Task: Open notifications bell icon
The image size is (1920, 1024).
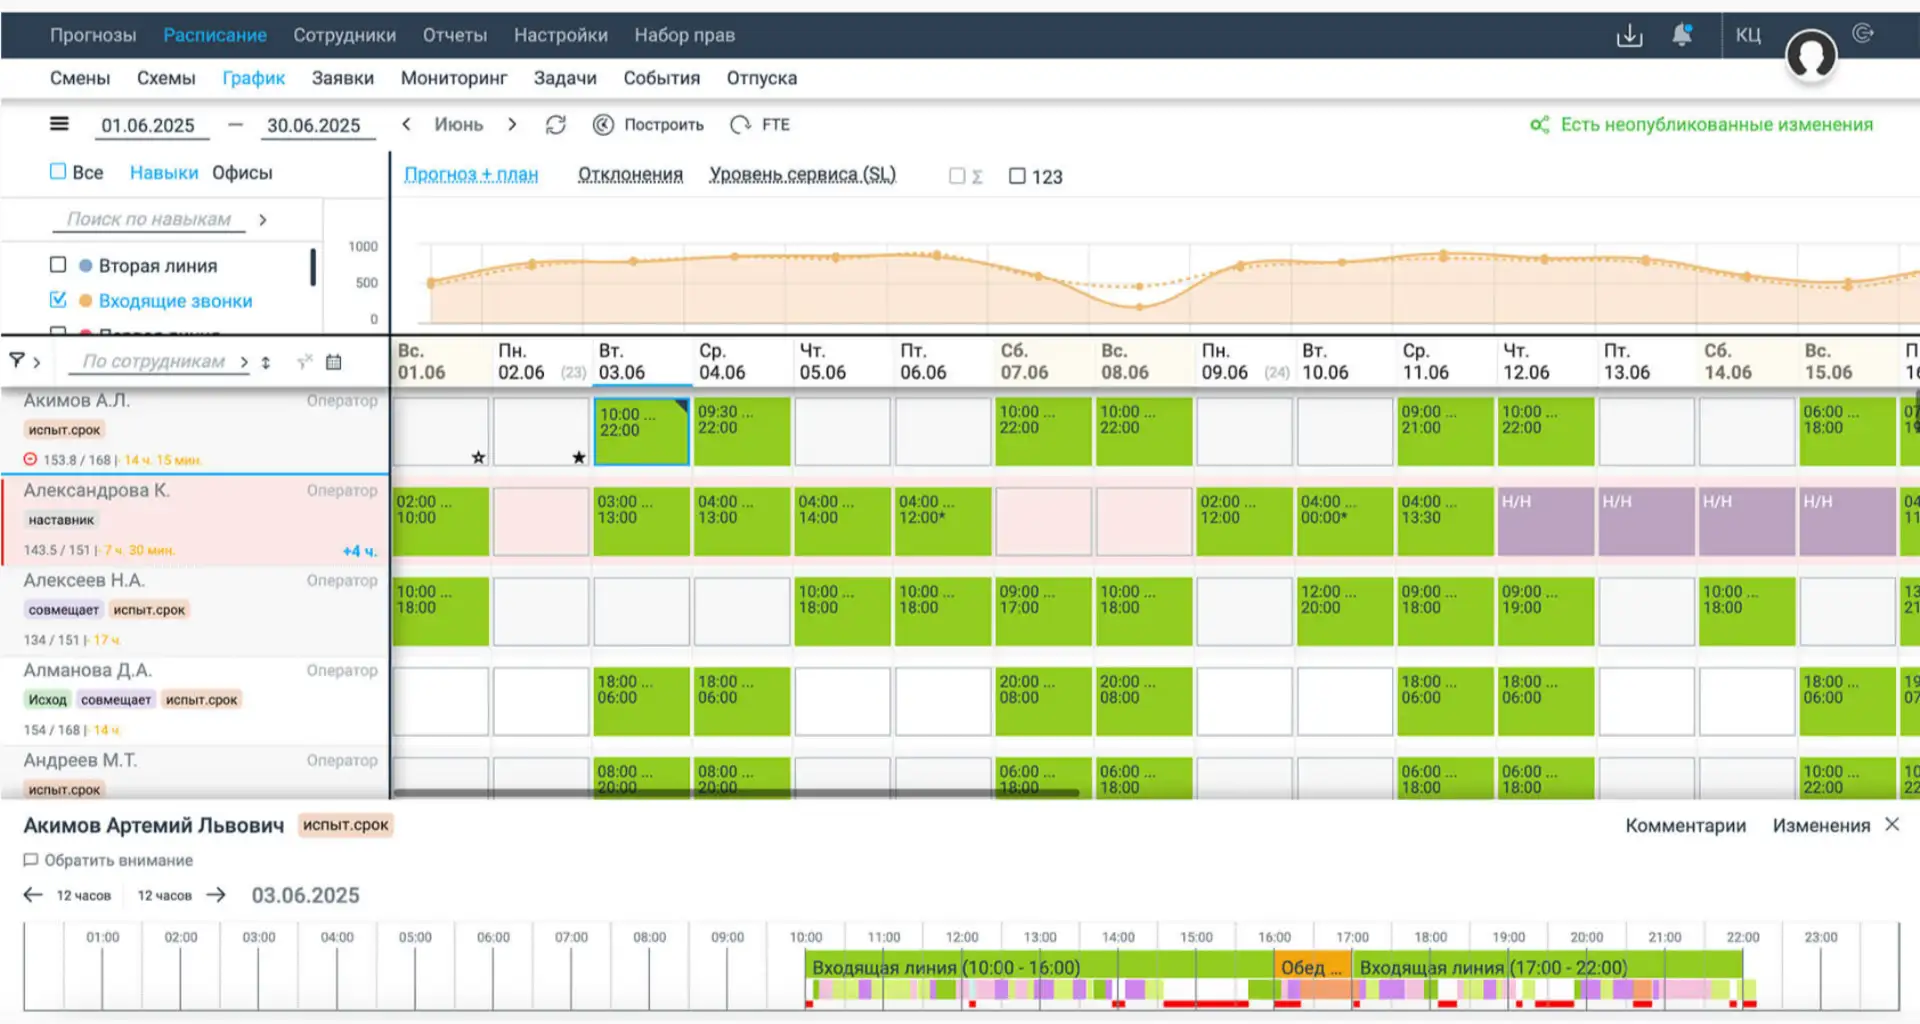Action: pyautogui.click(x=1682, y=35)
